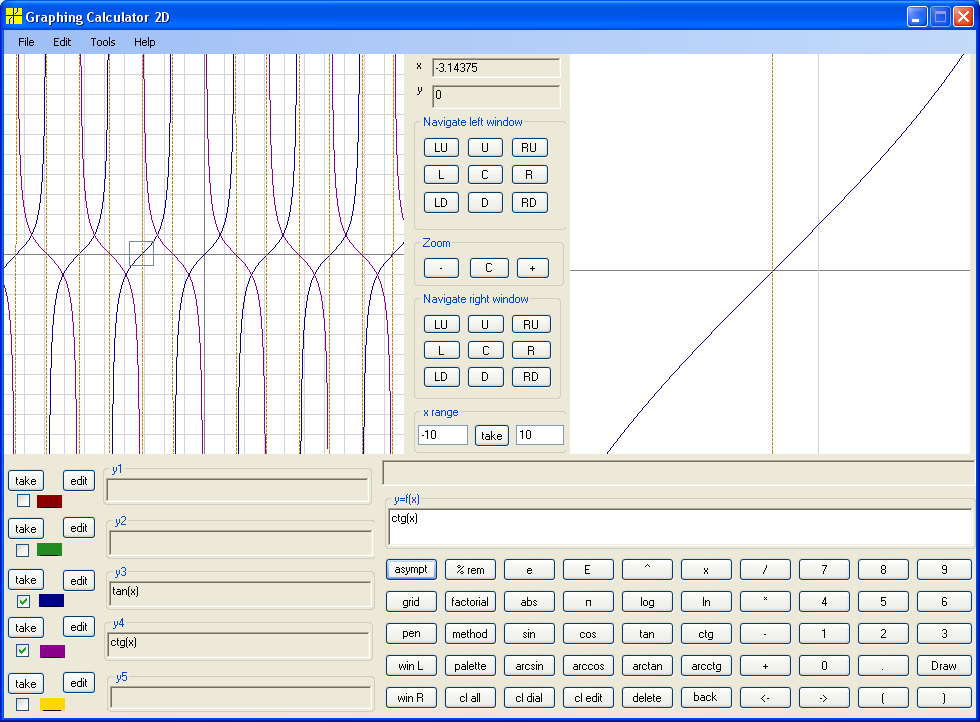This screenshot has width=980, height=722.
Task: Reset zoom with the Zoom C button
Action: click(x=489, y=268)
